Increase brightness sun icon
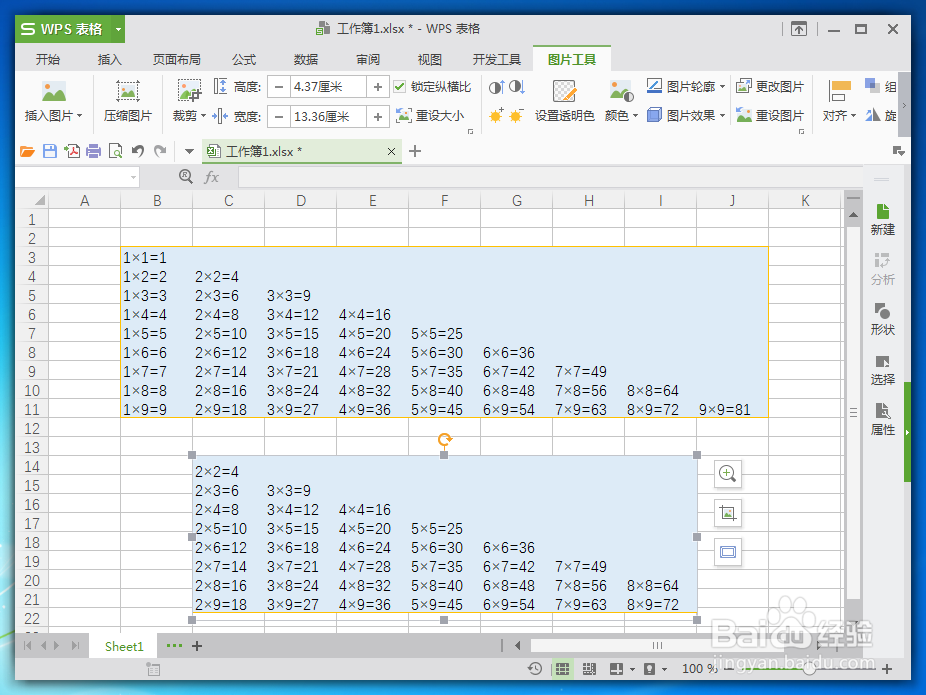This screenshot has height=695, width=926. [496, 116]
